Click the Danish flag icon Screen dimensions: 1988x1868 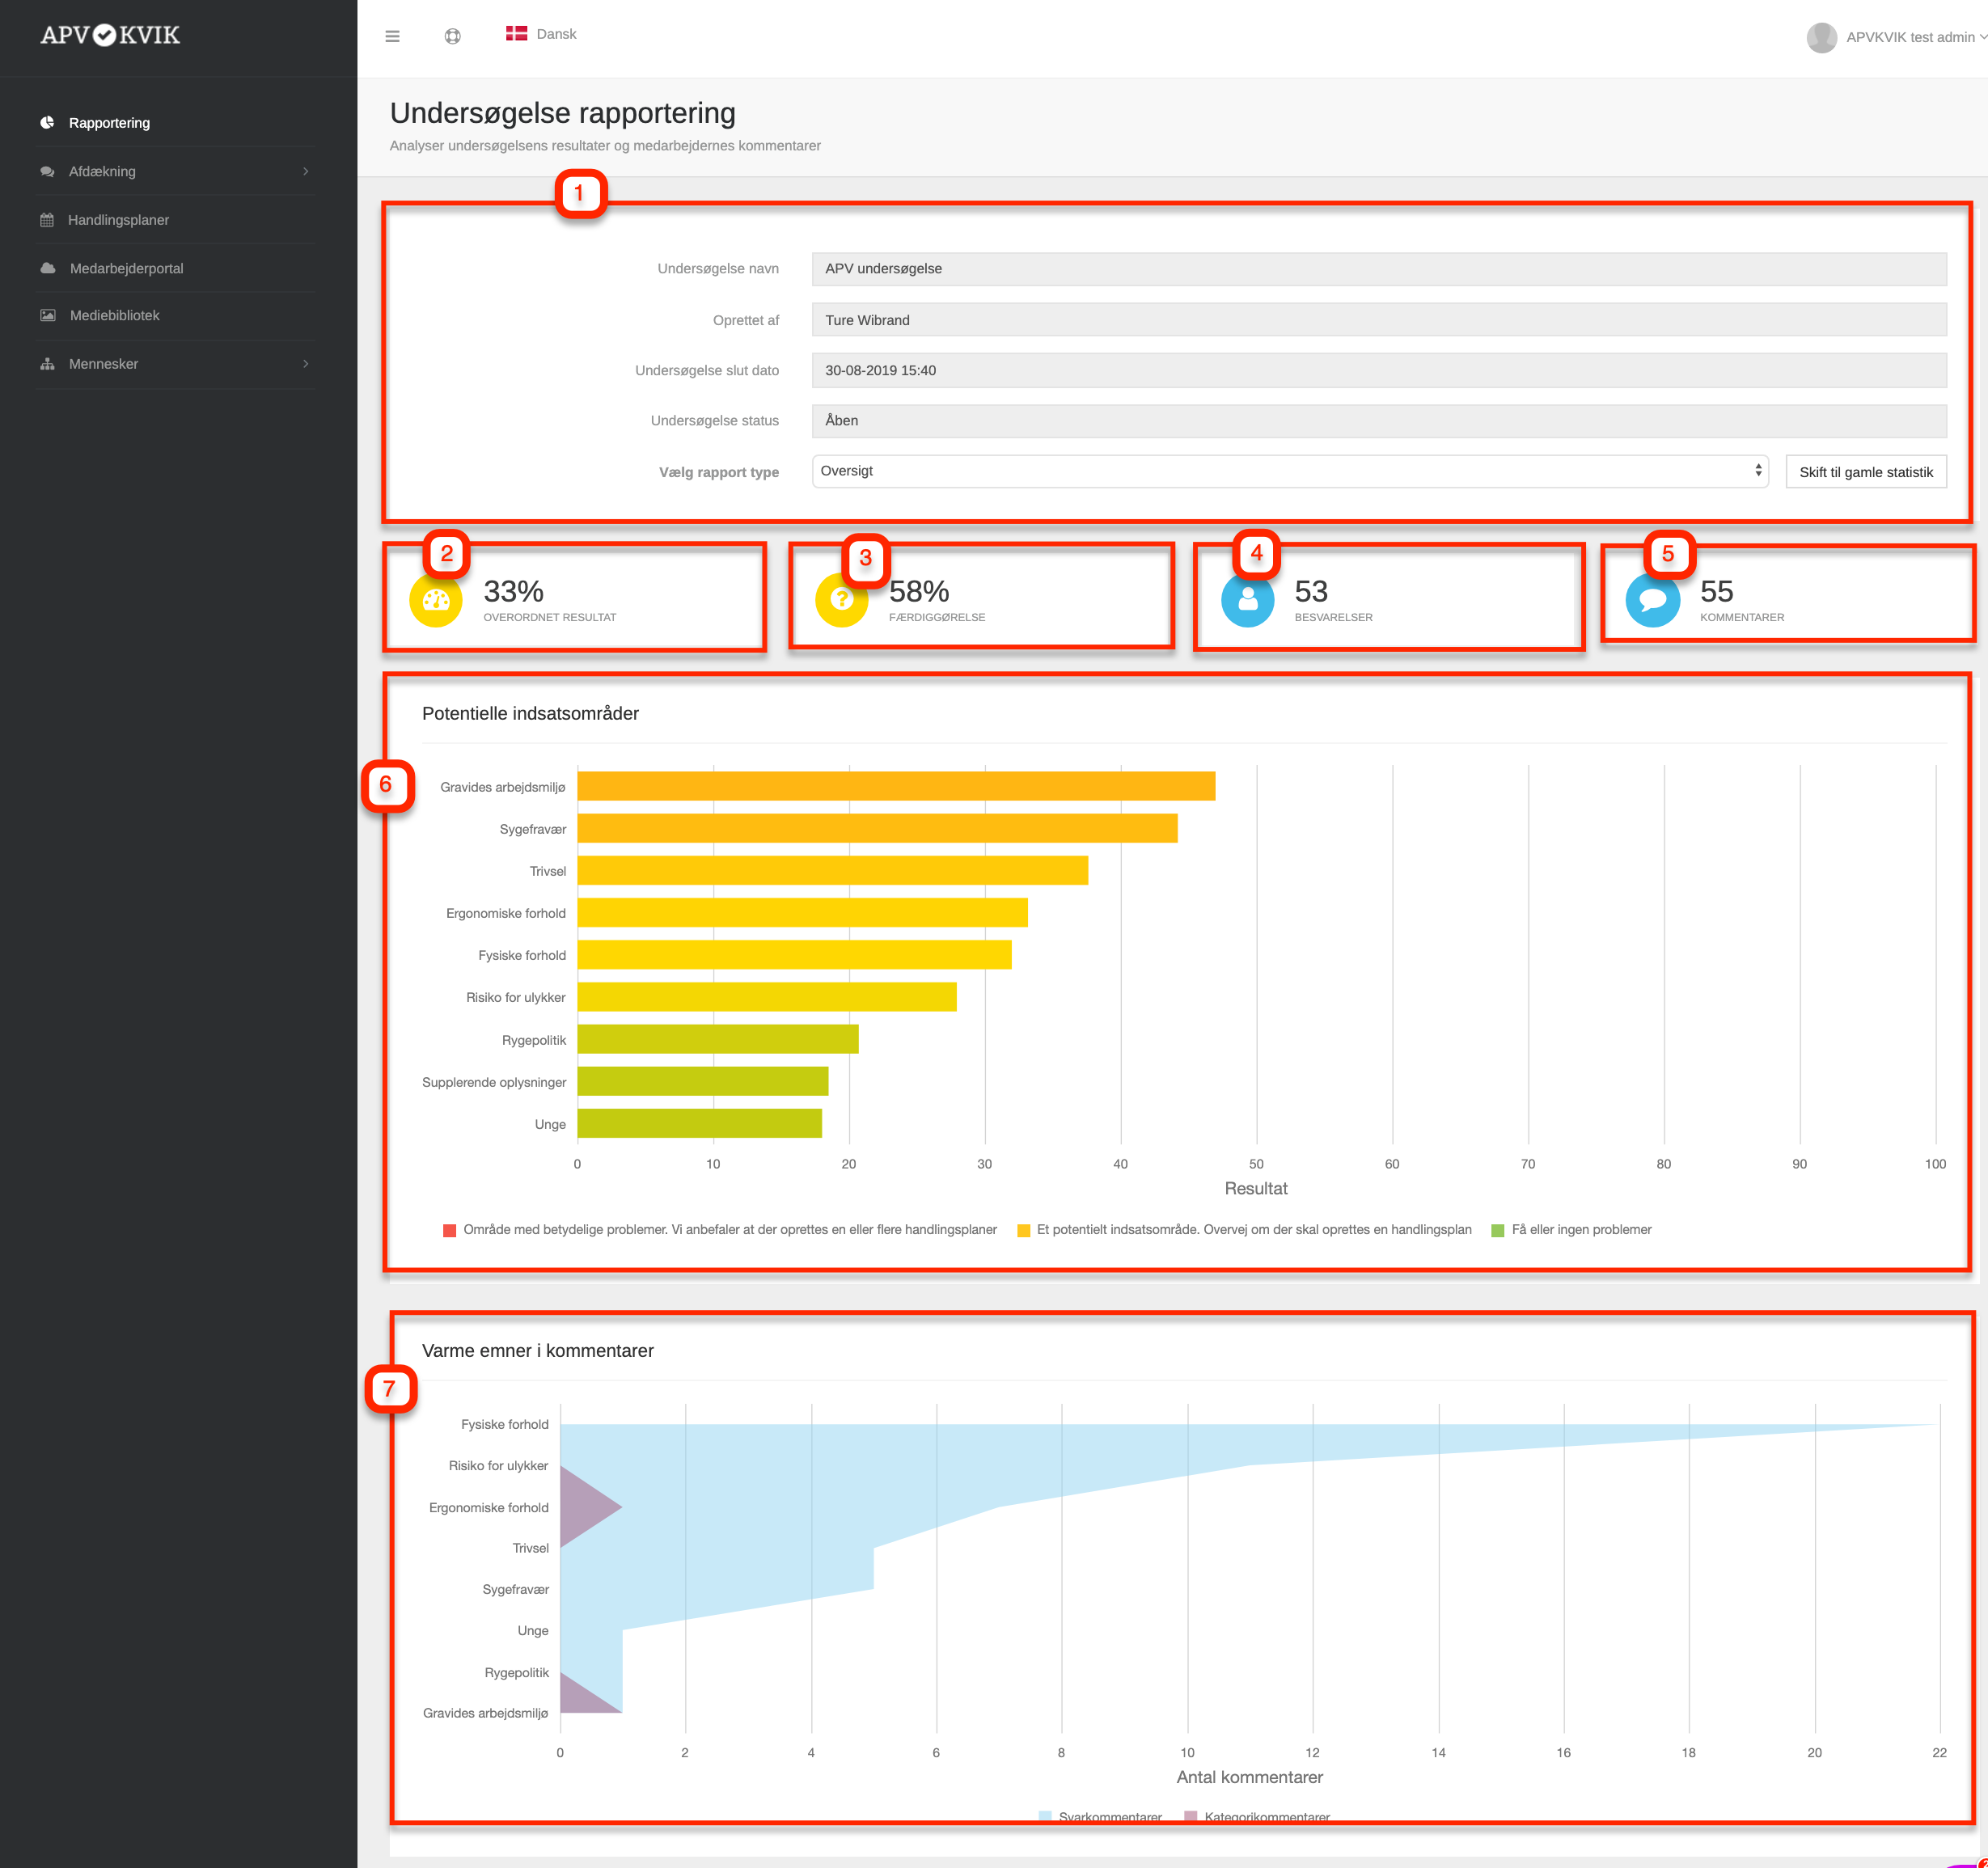(516, 34)
